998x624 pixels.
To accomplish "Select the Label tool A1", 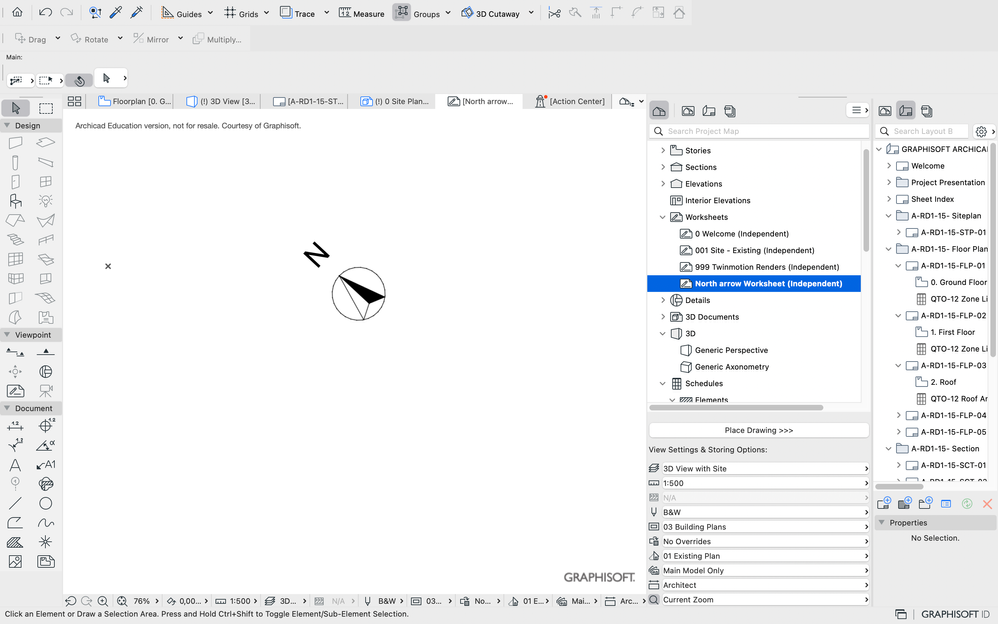I will 46,465.
